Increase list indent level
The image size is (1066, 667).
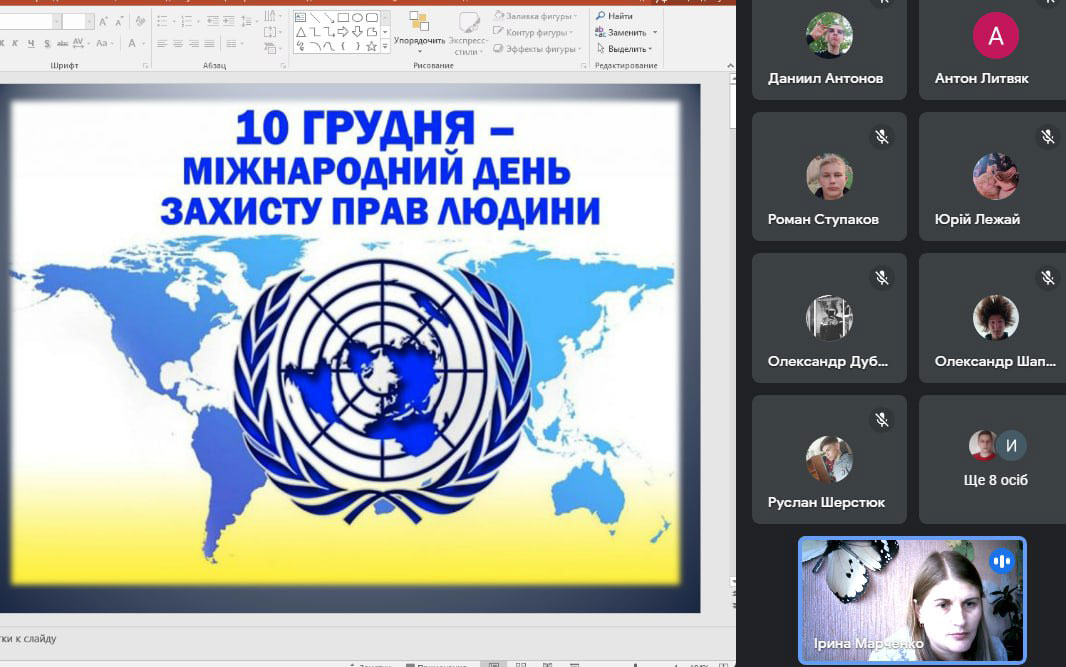point(228,21)
